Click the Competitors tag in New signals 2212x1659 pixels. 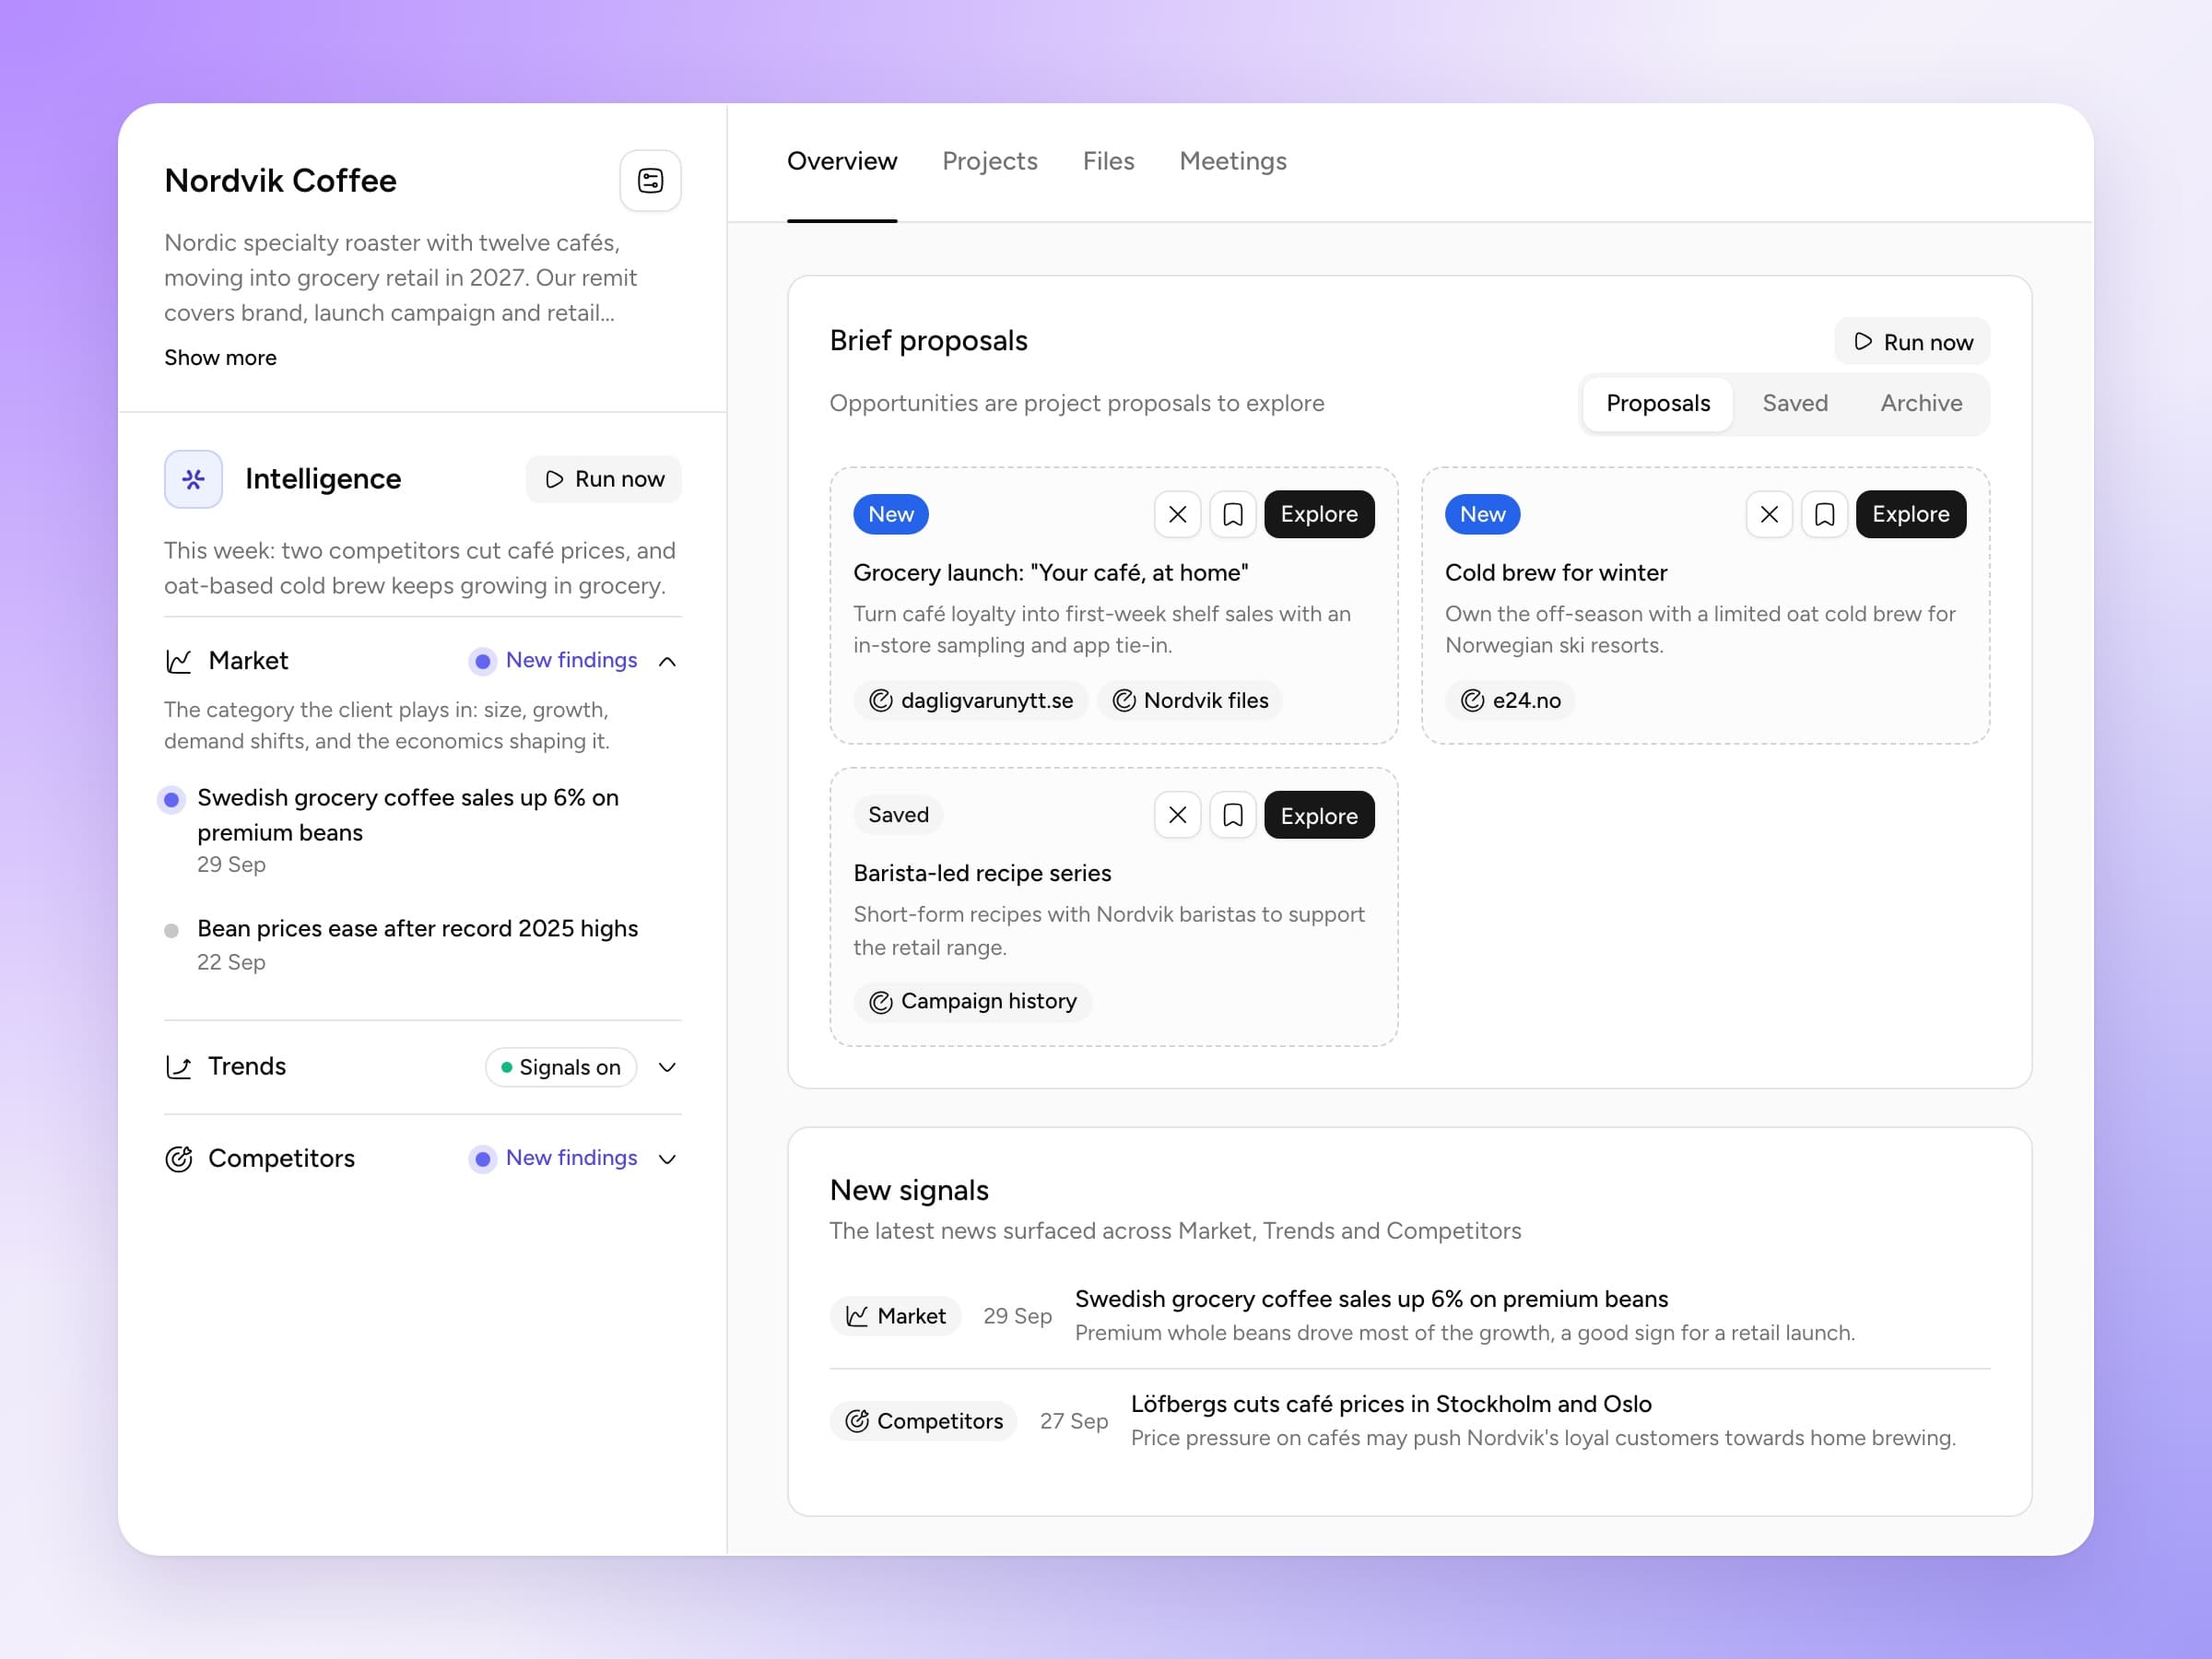(923, 1421)
